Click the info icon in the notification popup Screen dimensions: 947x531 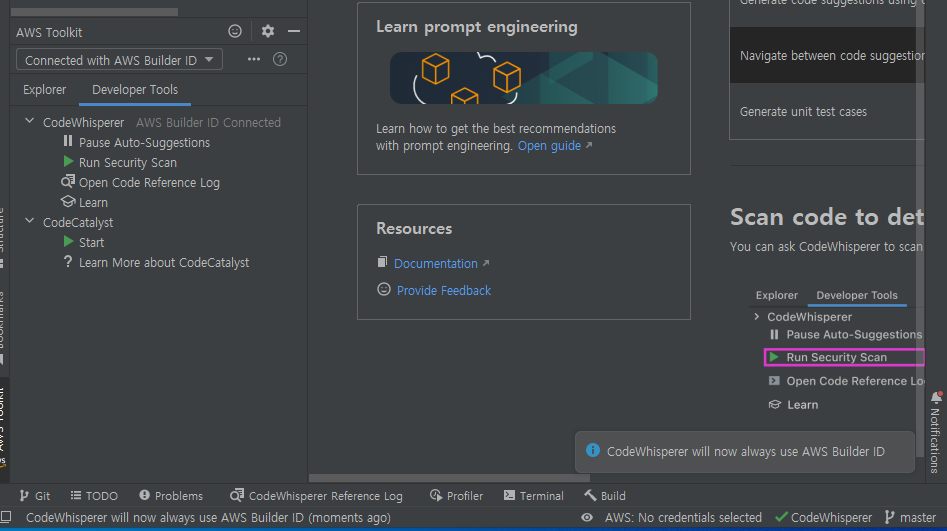coord(593,450)
